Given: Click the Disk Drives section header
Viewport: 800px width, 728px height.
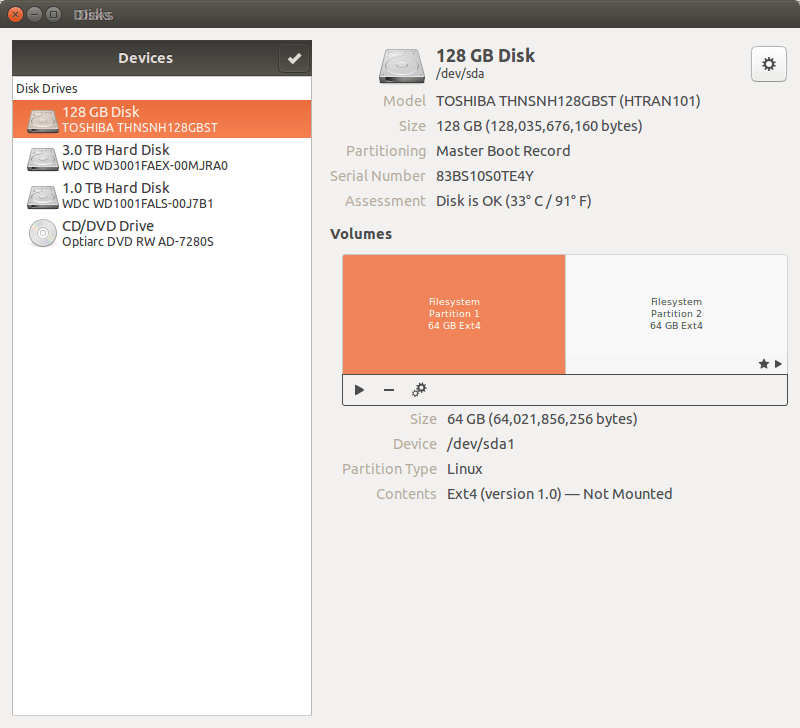Looking at the screenshot, I should pos(47,89).
